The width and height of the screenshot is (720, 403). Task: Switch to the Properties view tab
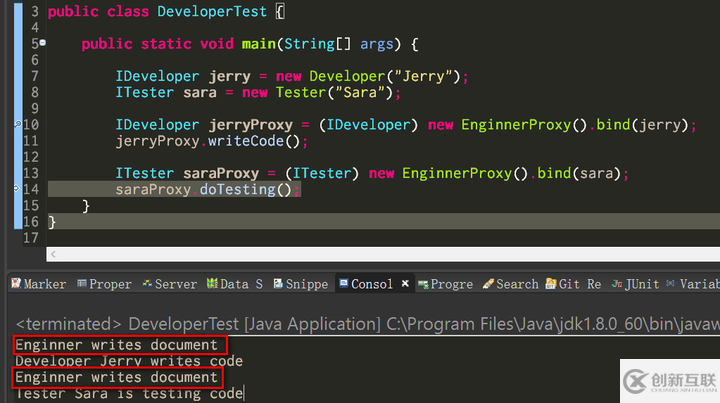[x=104, y=284]
